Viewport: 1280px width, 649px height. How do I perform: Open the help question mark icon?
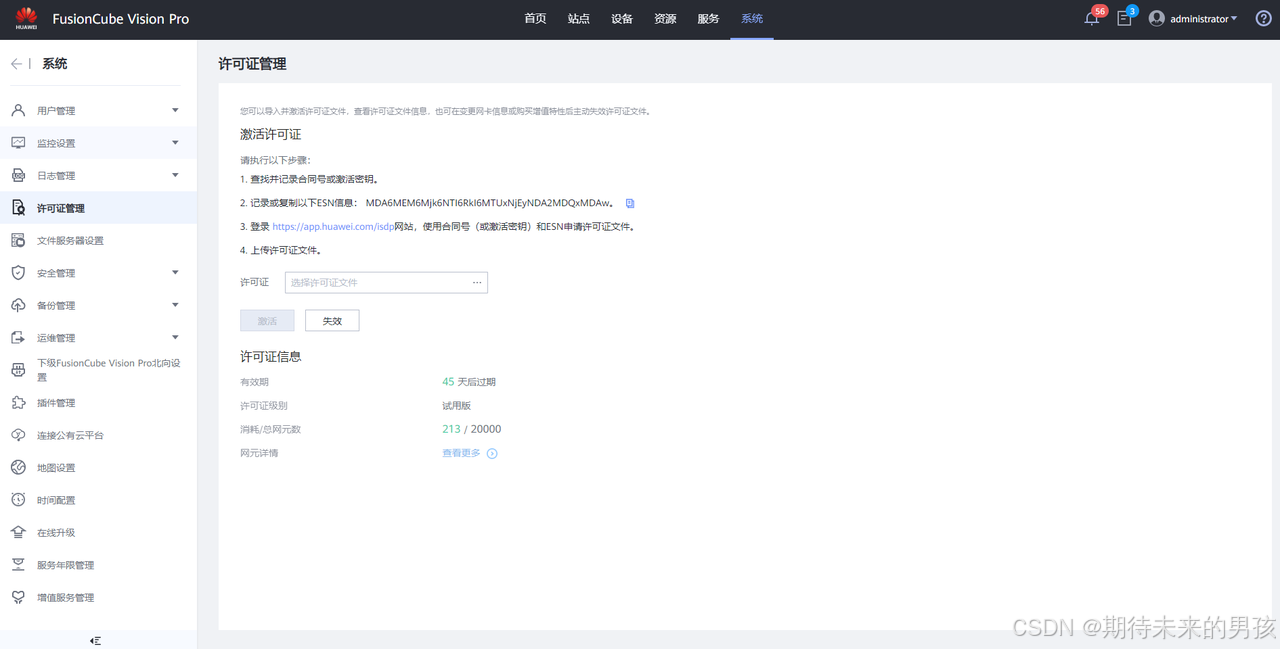click(1263, 19)
